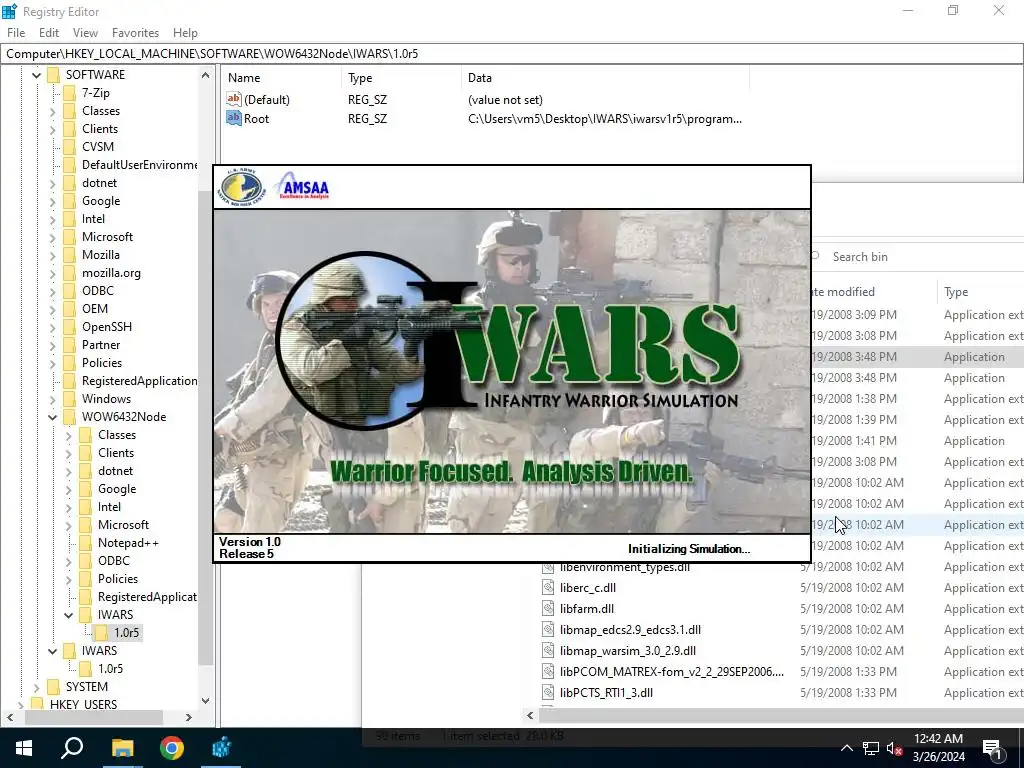Select the Windows key in the tree
This screenshot has width=1024, height=768.
point(106,399)
